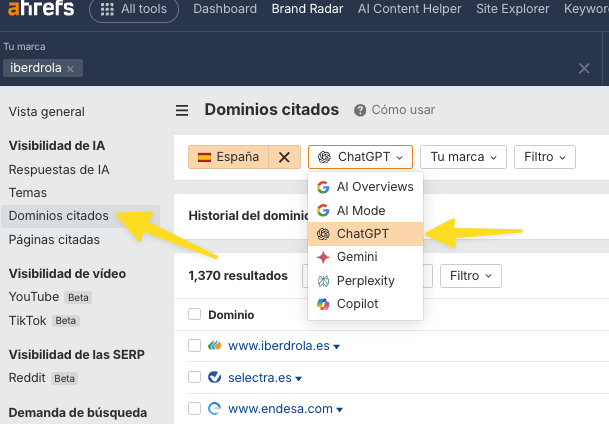Open the Cómo usar help link
609x424 pixels.
tap(403, 110)
